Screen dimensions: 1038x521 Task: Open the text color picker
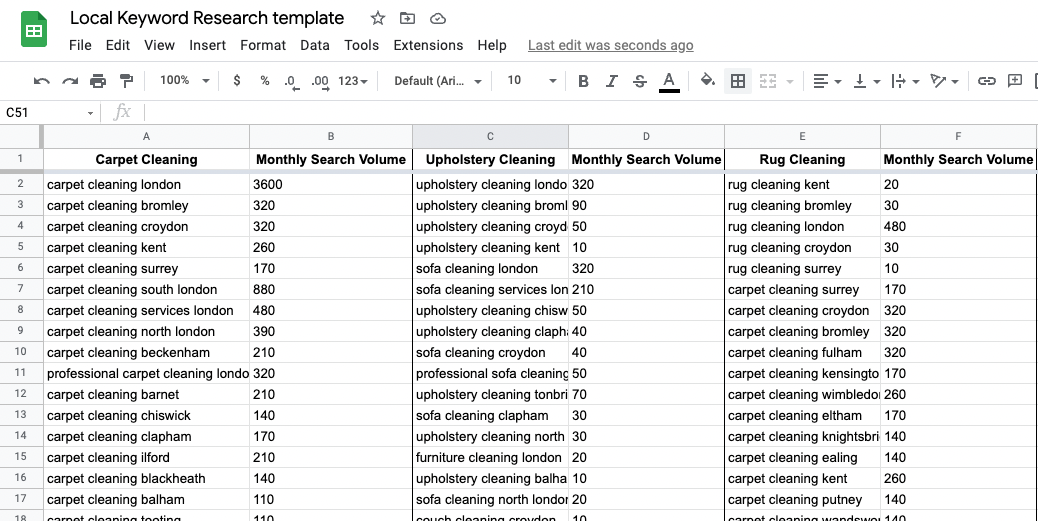pyautogui.click(x=669, y=81)
